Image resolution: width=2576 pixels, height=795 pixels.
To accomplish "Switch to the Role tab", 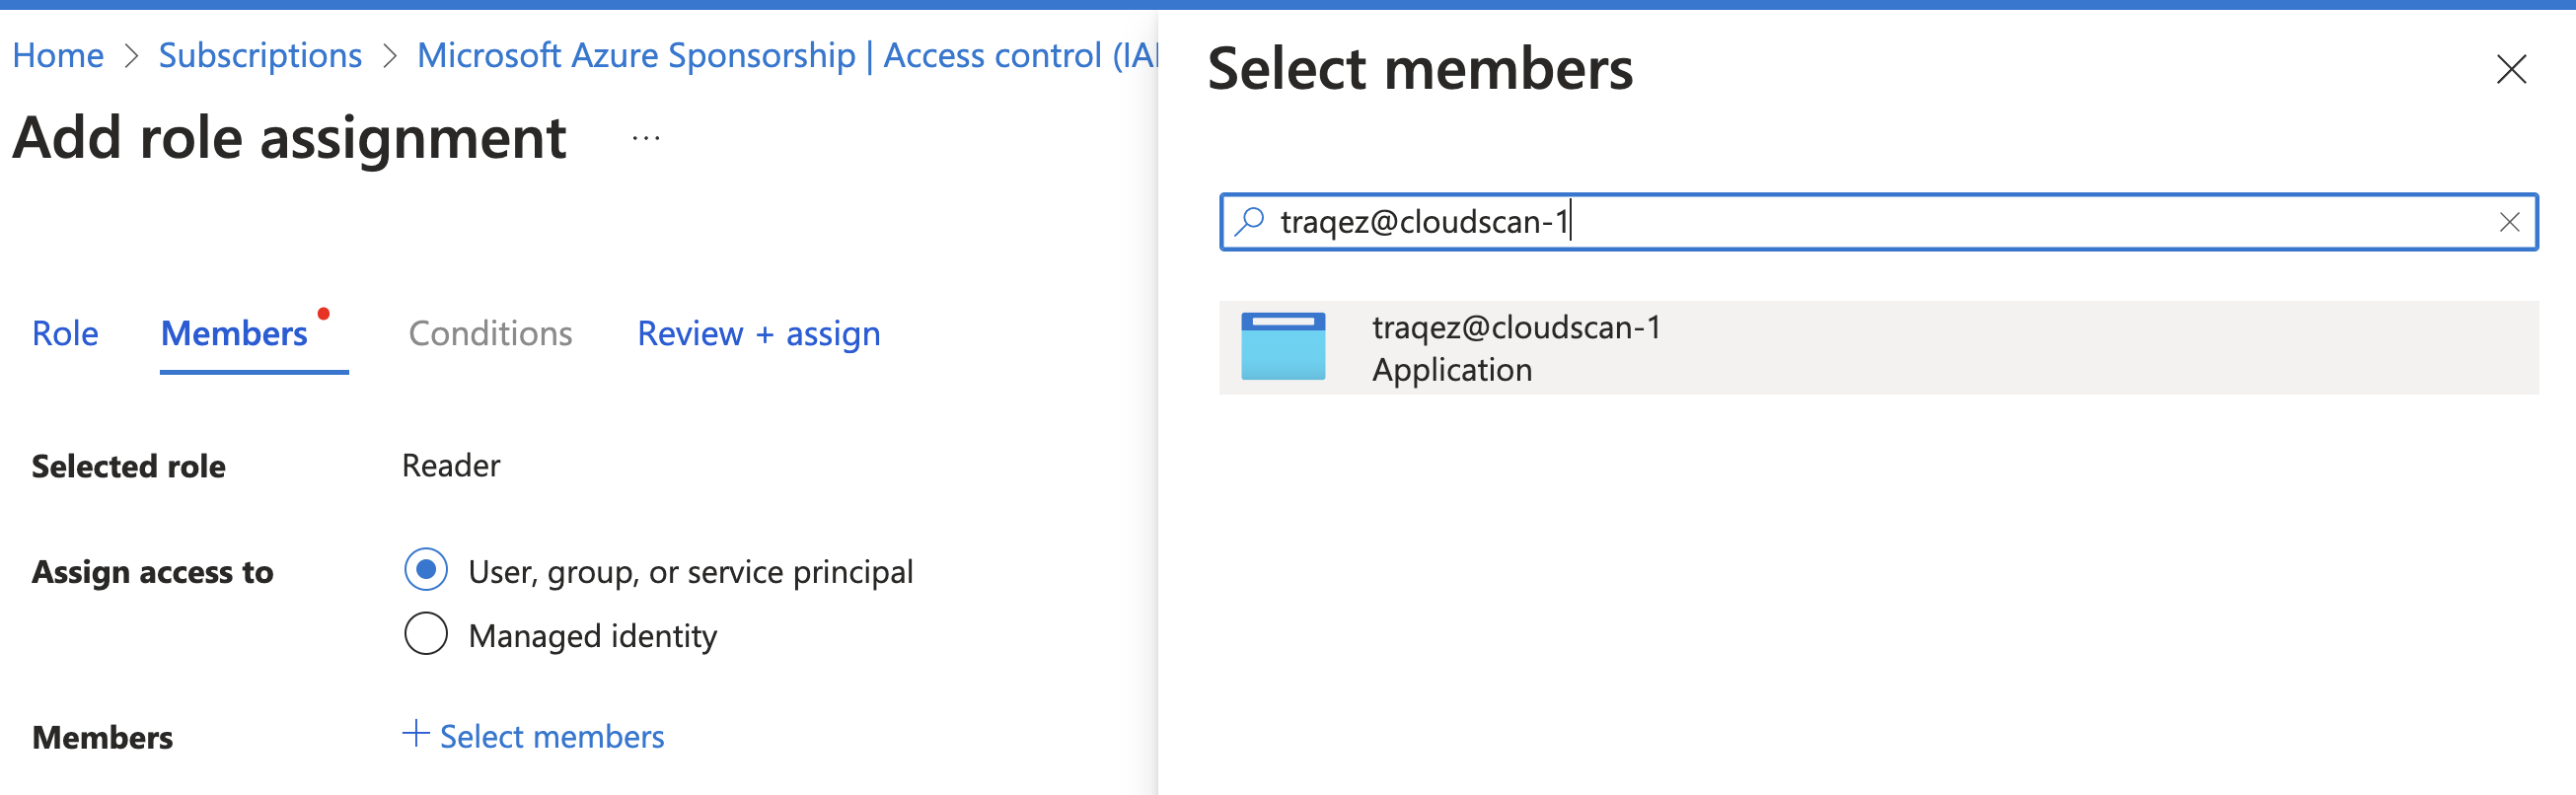I will coord(65,334).
